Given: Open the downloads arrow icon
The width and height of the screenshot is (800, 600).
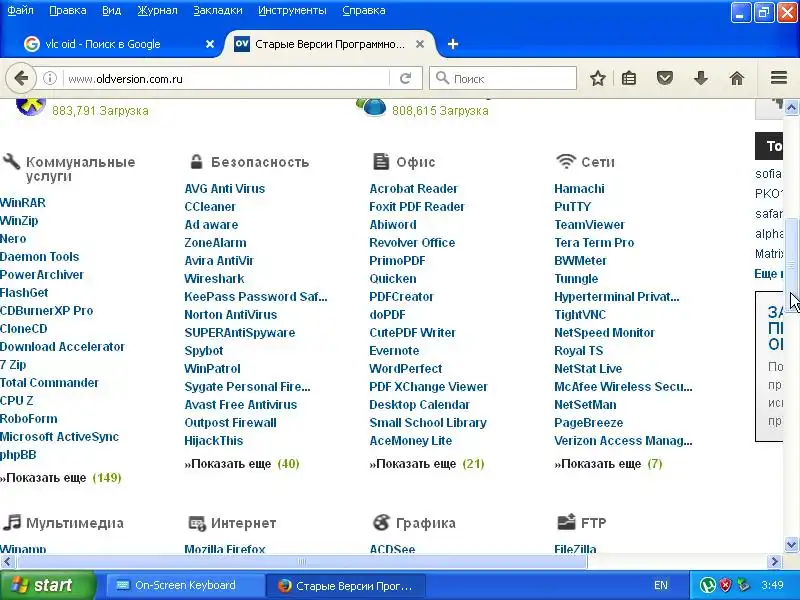Looking at the screenshot, I should [x=701, y=79].
